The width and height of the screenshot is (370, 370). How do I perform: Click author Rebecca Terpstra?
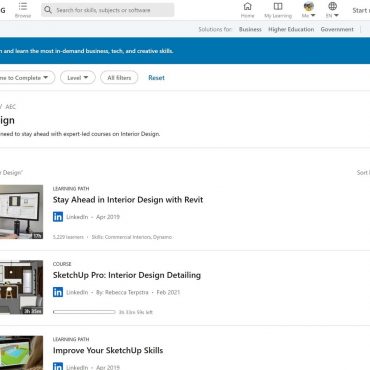tap(127, 292)
